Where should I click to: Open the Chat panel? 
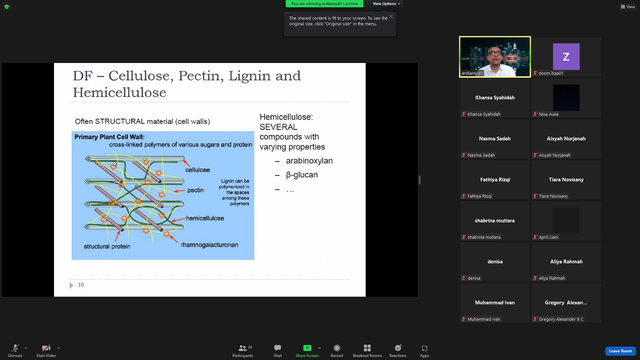[278, 350]
